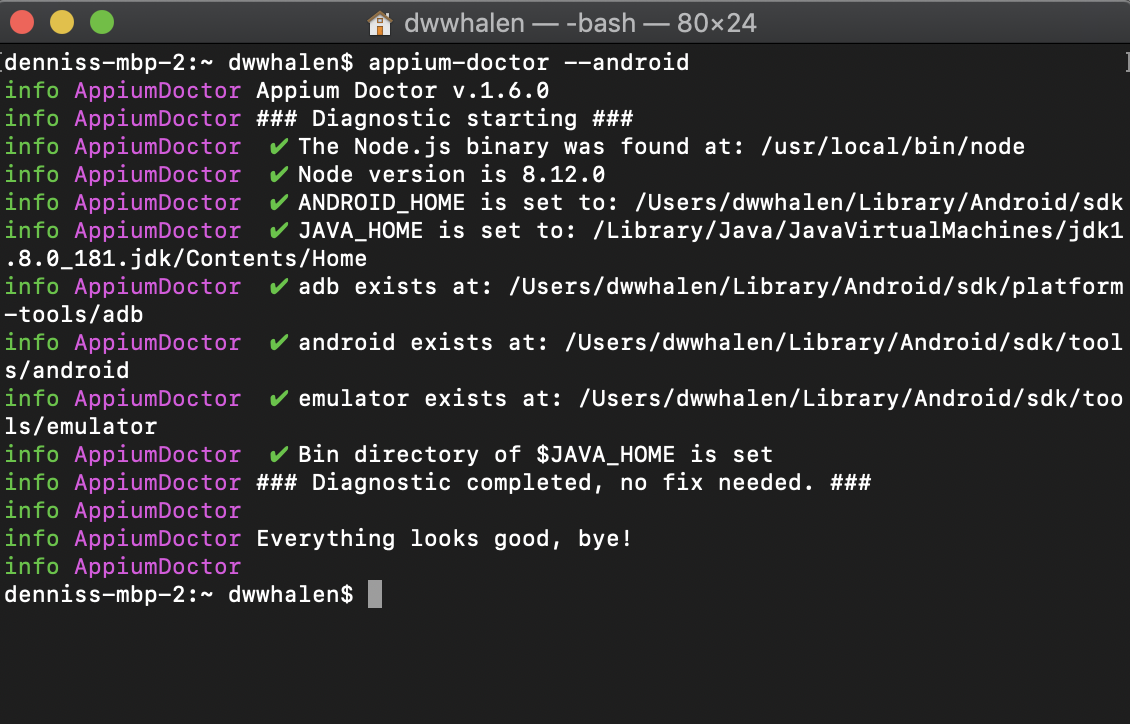Click the 'ls/emulator' wrapped text
The image size is (1130, 724).
[x=81, y=427]
